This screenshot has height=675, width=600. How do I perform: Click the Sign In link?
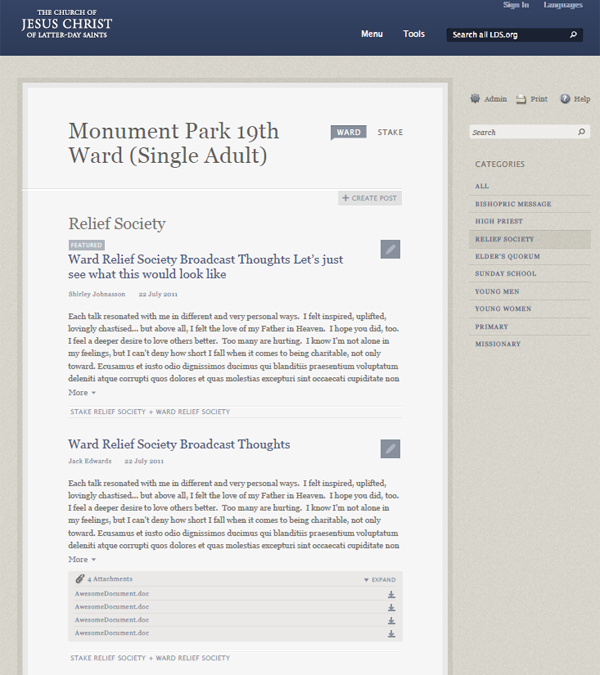(x=516, y=5)
